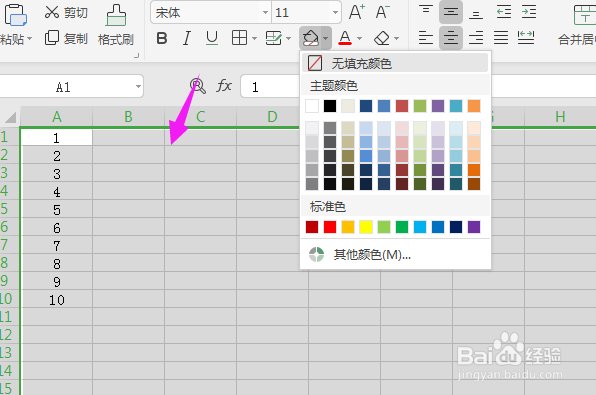This screenshot has height=395, width=596.
Task: Open the font color dropdown arrow
Action: (359, 38)
